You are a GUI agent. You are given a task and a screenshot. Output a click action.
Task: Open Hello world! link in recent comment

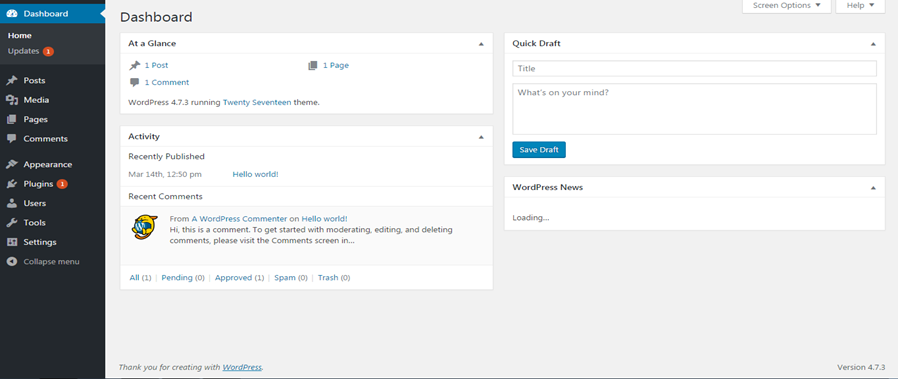[x=324, y=219]
